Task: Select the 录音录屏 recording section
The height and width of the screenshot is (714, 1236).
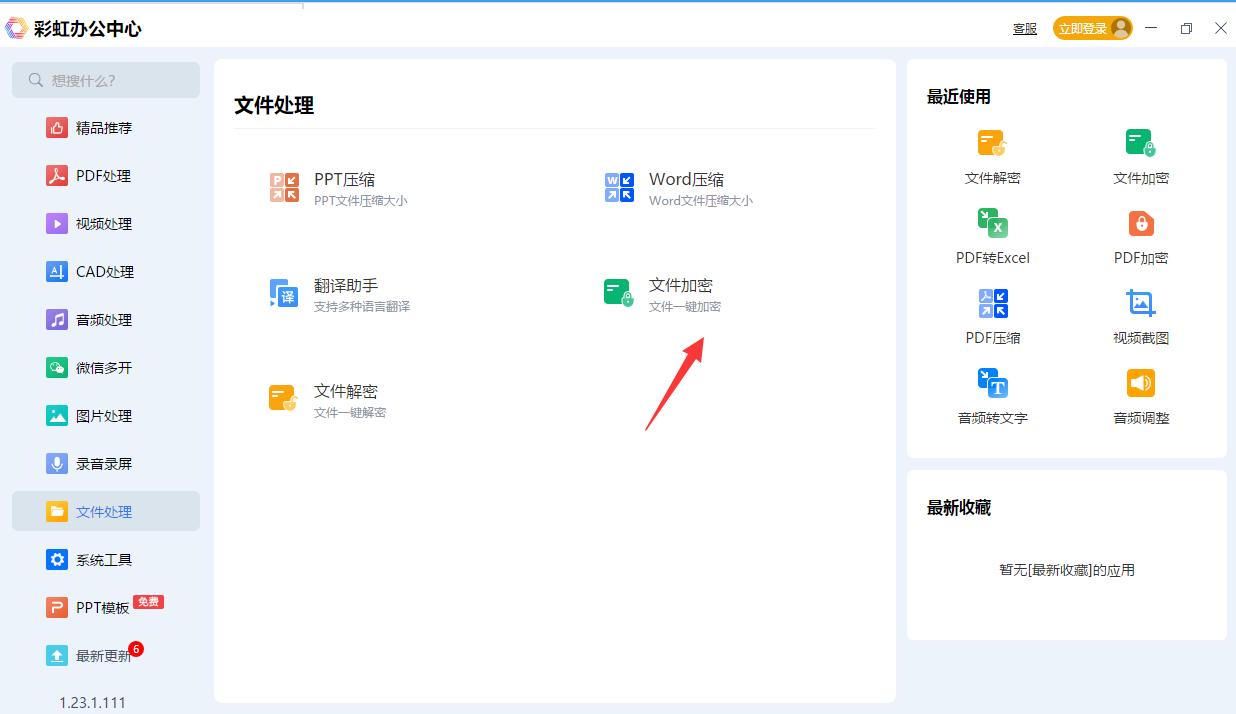Action: point(103,463)
